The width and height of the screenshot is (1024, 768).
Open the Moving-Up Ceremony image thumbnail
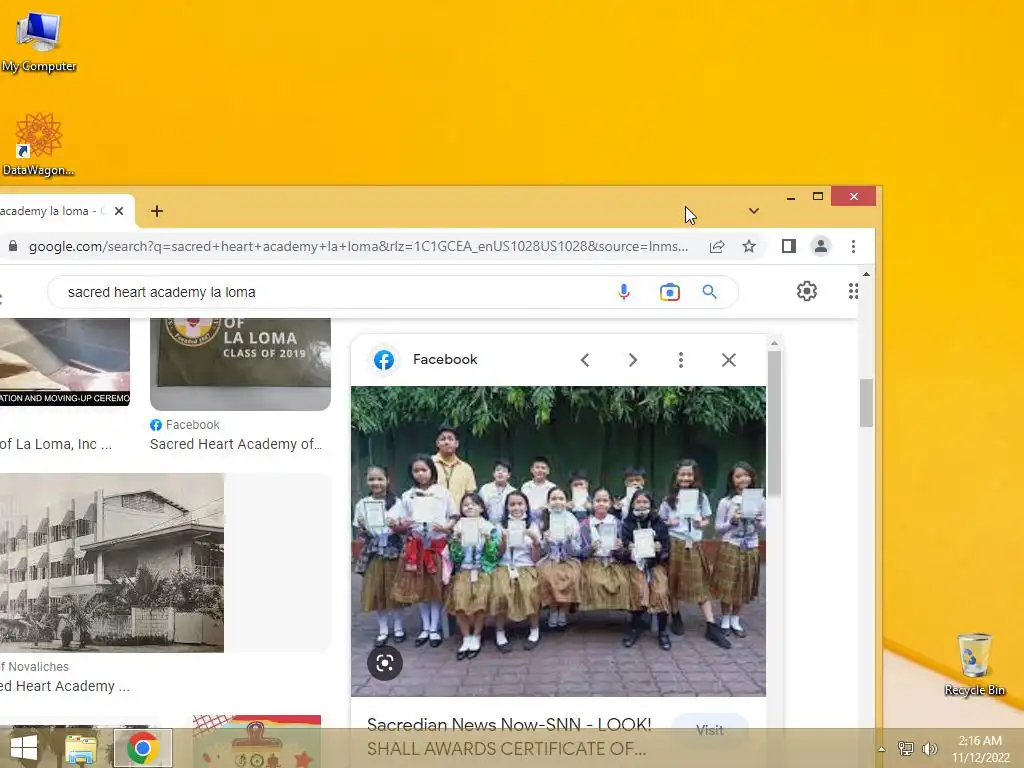(x=65, y=362)
